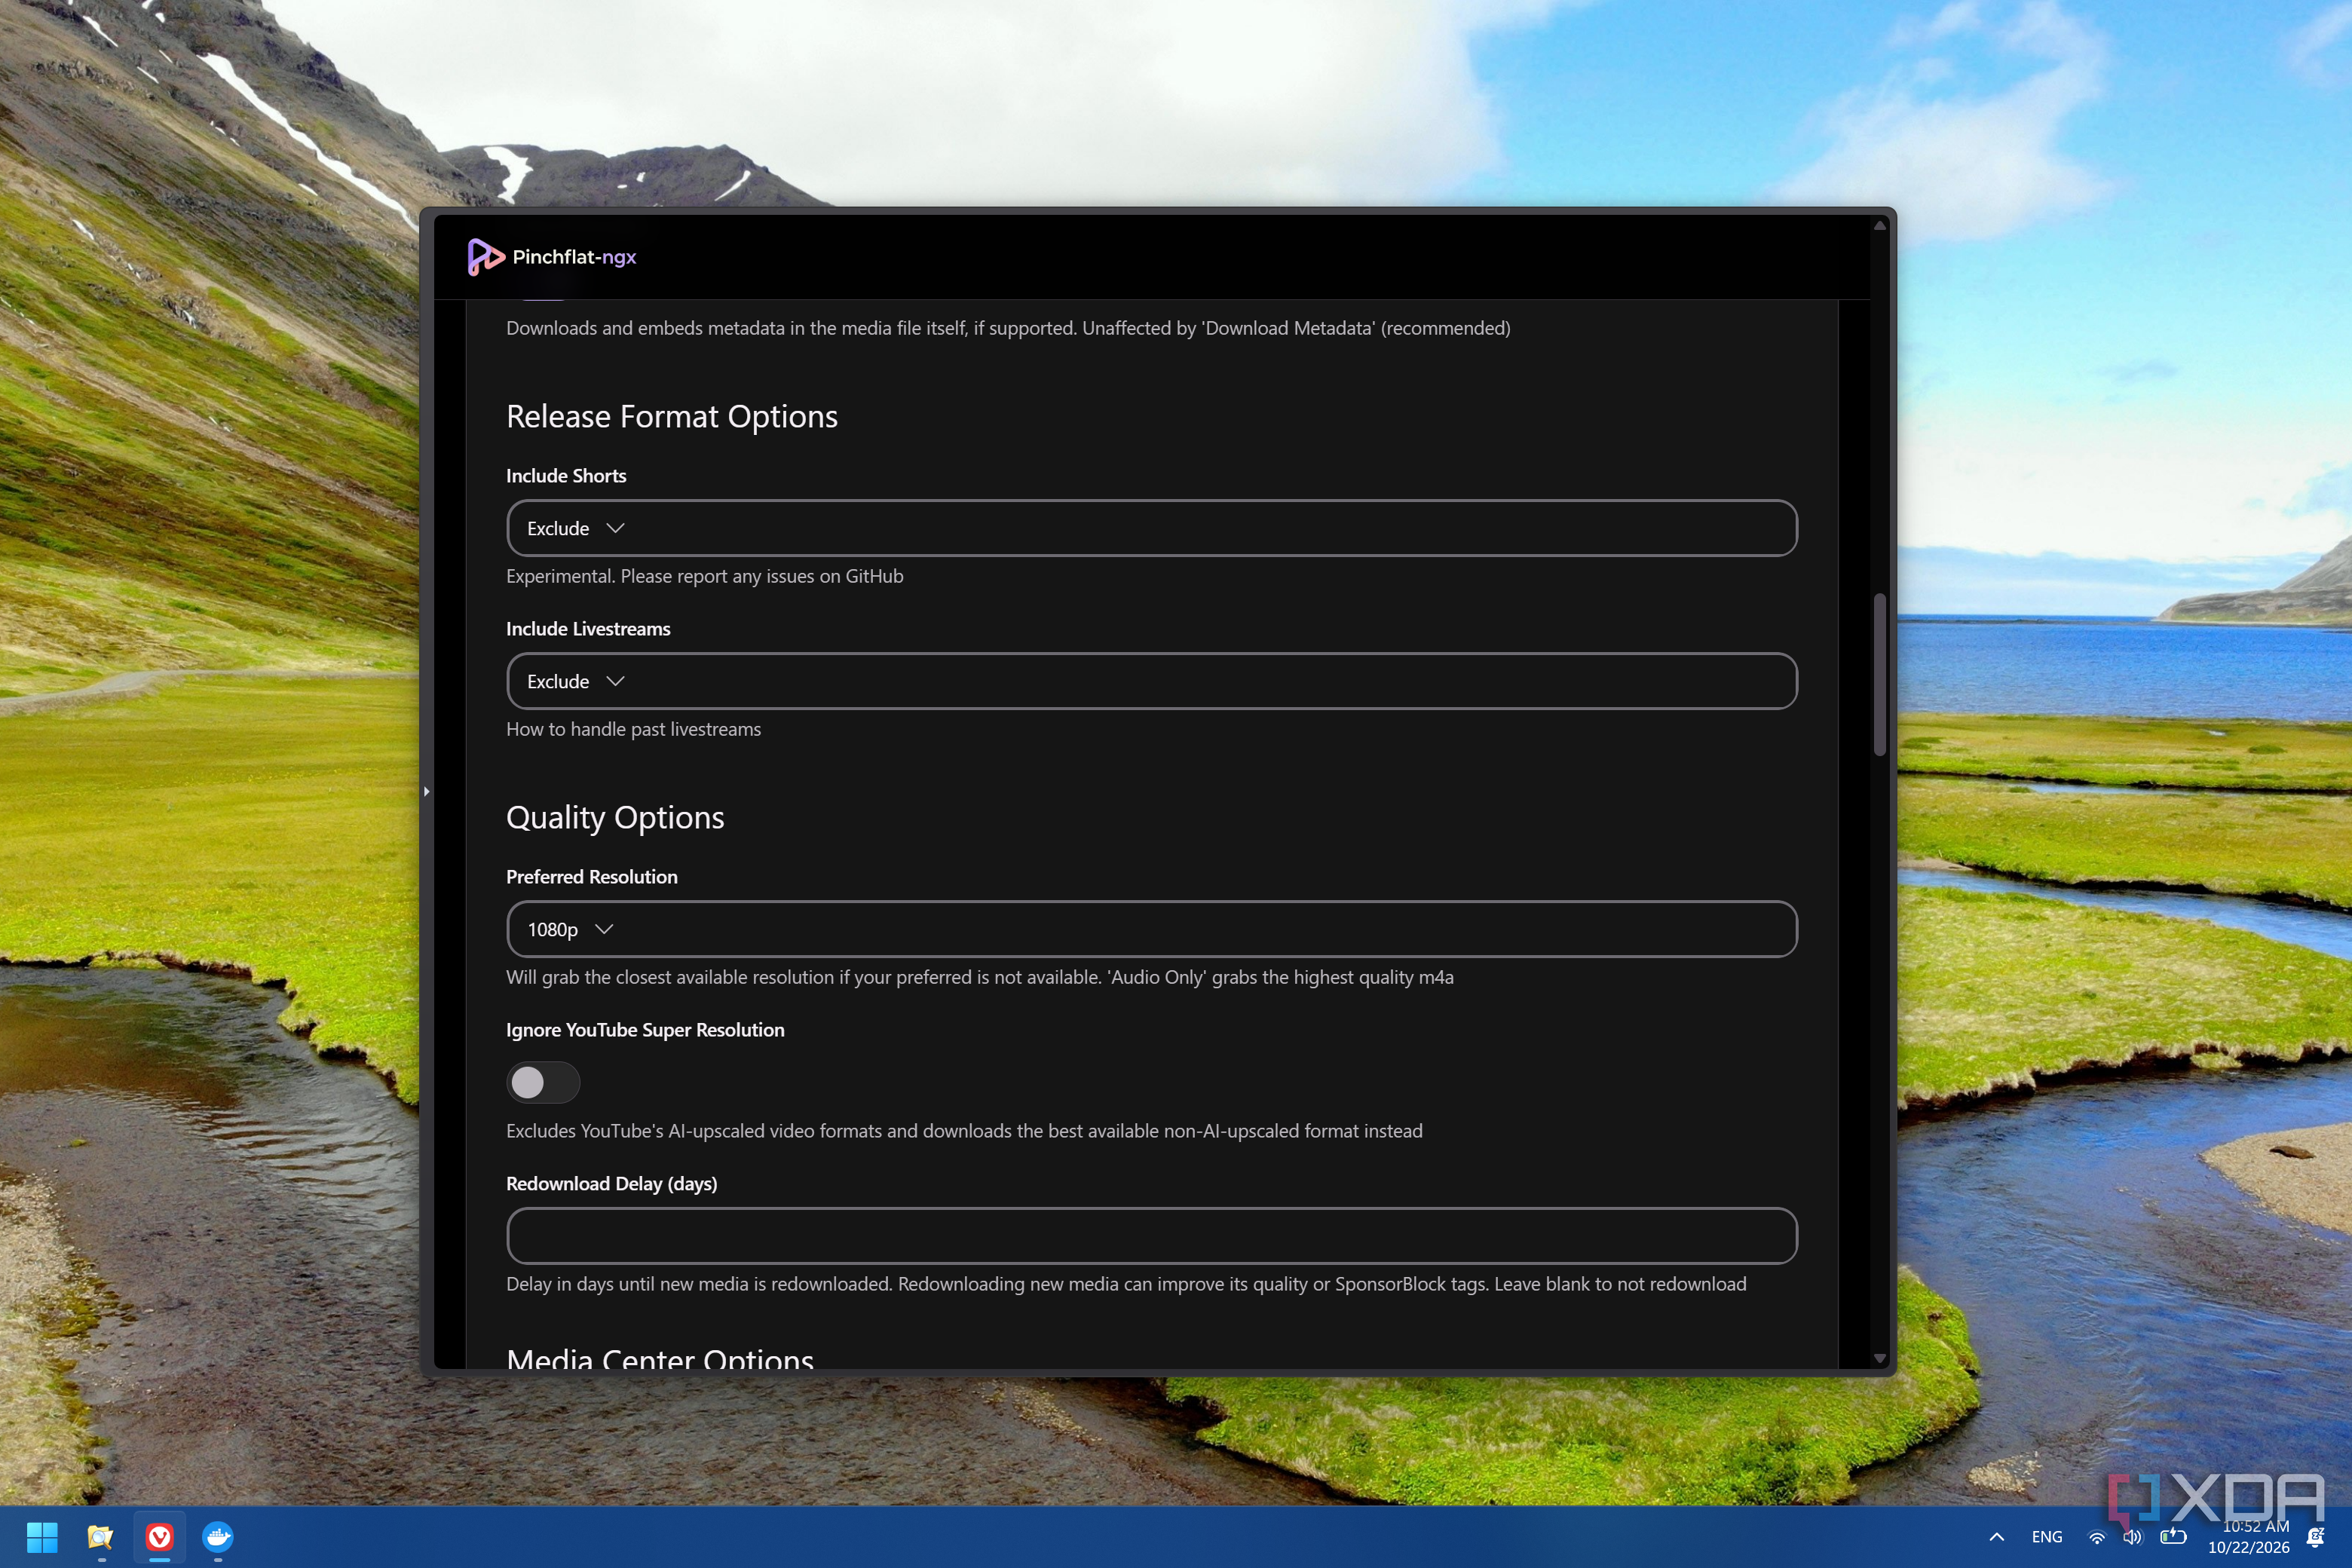The height and width of the screenshot is (1568, 2352).
Task: Click the 'Redownload Delay (days)' label
Action: coord(612,1184)
